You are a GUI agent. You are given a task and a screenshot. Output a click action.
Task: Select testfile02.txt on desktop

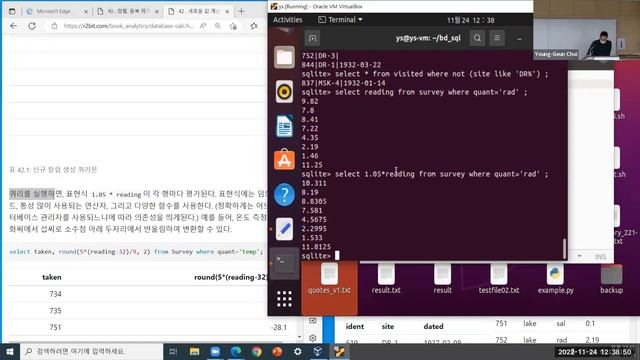click(499, 280)
